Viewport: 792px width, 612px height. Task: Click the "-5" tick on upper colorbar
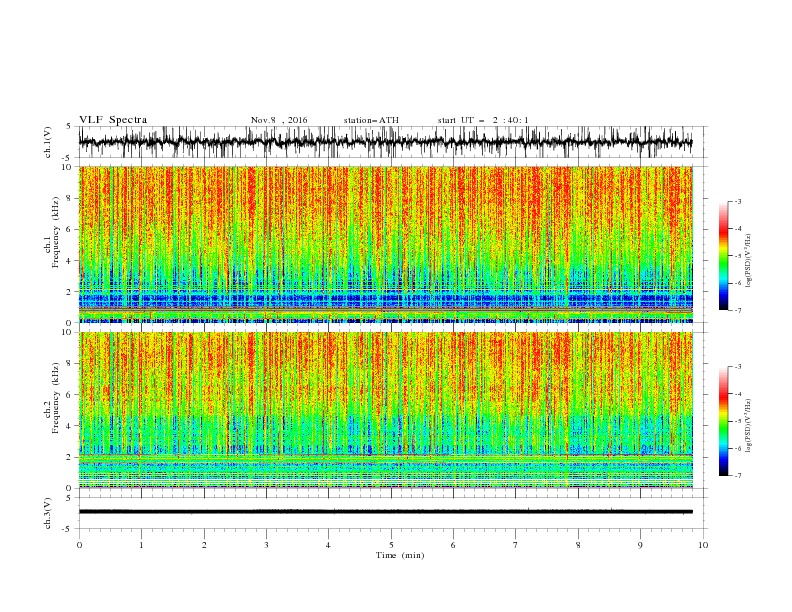point(737,256)
